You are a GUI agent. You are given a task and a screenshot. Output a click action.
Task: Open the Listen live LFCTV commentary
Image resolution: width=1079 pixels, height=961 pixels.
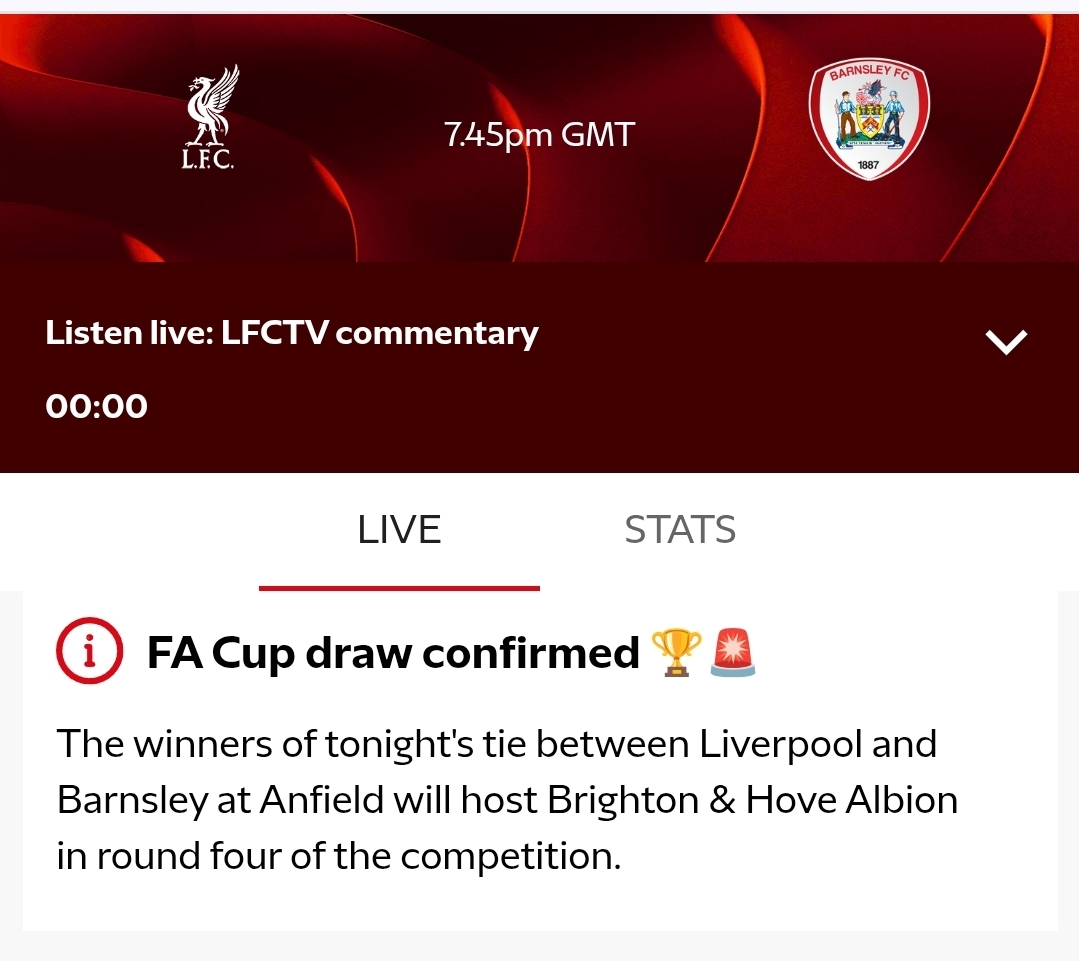(x=292, y=333)
